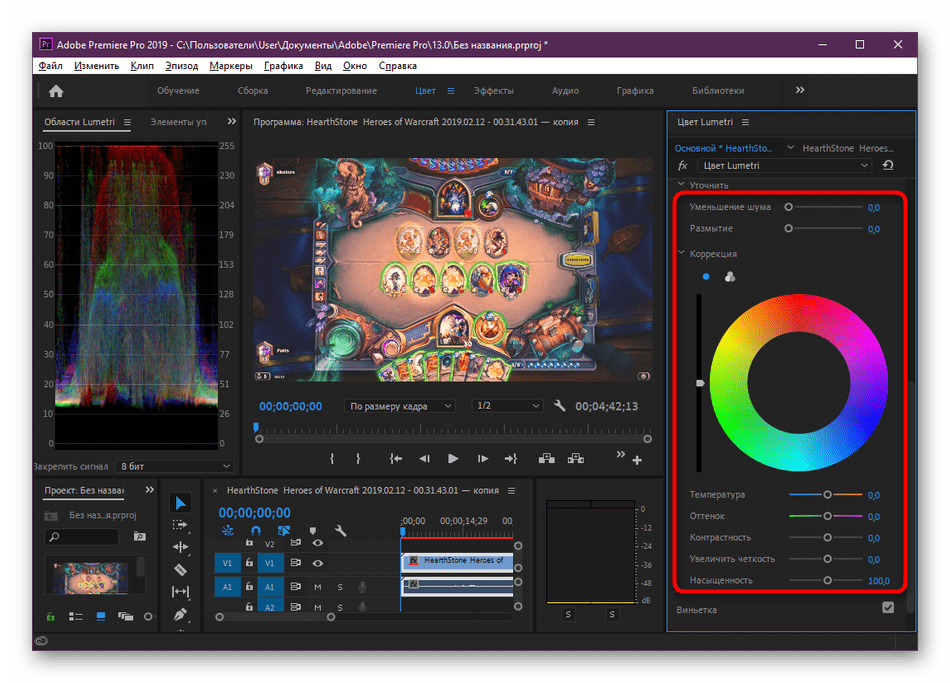This screenshot has width=950, height=683.
Task: Reset the Lumetri Color effect
Action: (x=888, y=165)
